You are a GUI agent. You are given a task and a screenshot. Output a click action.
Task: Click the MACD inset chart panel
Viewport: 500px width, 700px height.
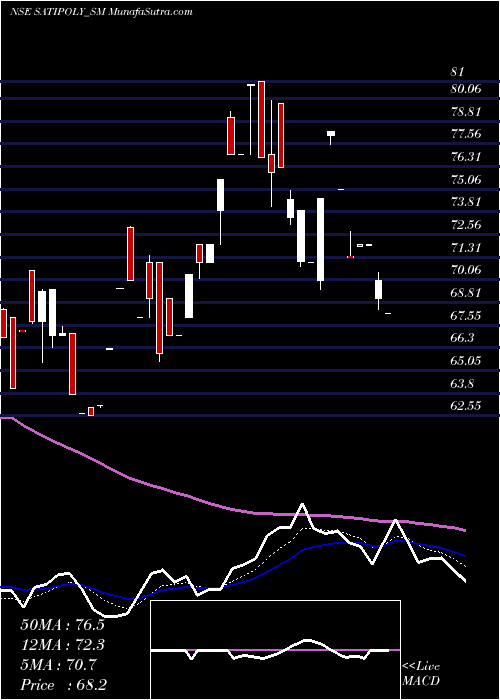pyautogui.click(x=275, y=650)
